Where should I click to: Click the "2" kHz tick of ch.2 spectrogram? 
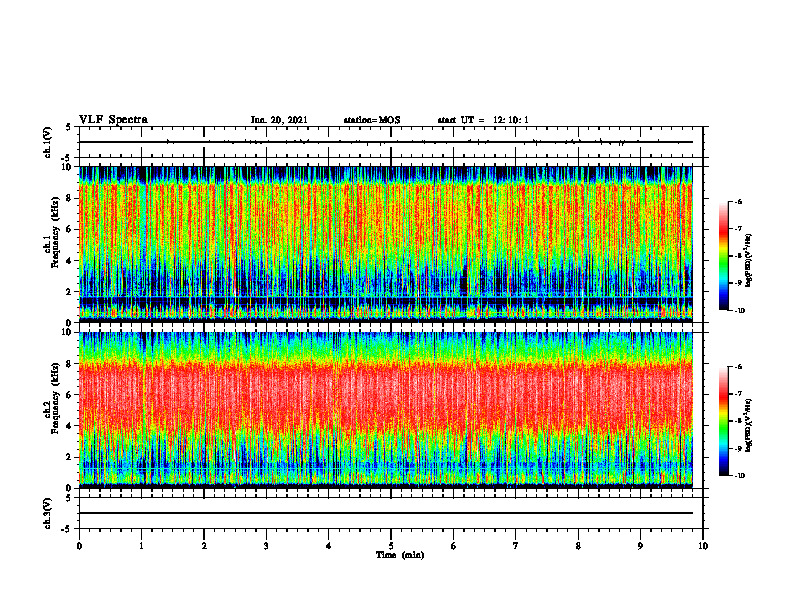(69, 457)
